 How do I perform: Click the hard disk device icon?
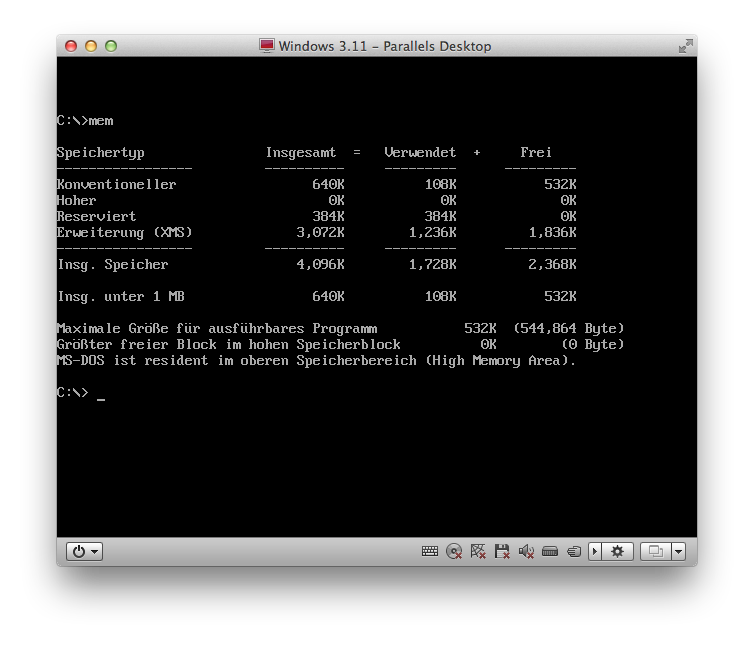[x=550, y=551]
